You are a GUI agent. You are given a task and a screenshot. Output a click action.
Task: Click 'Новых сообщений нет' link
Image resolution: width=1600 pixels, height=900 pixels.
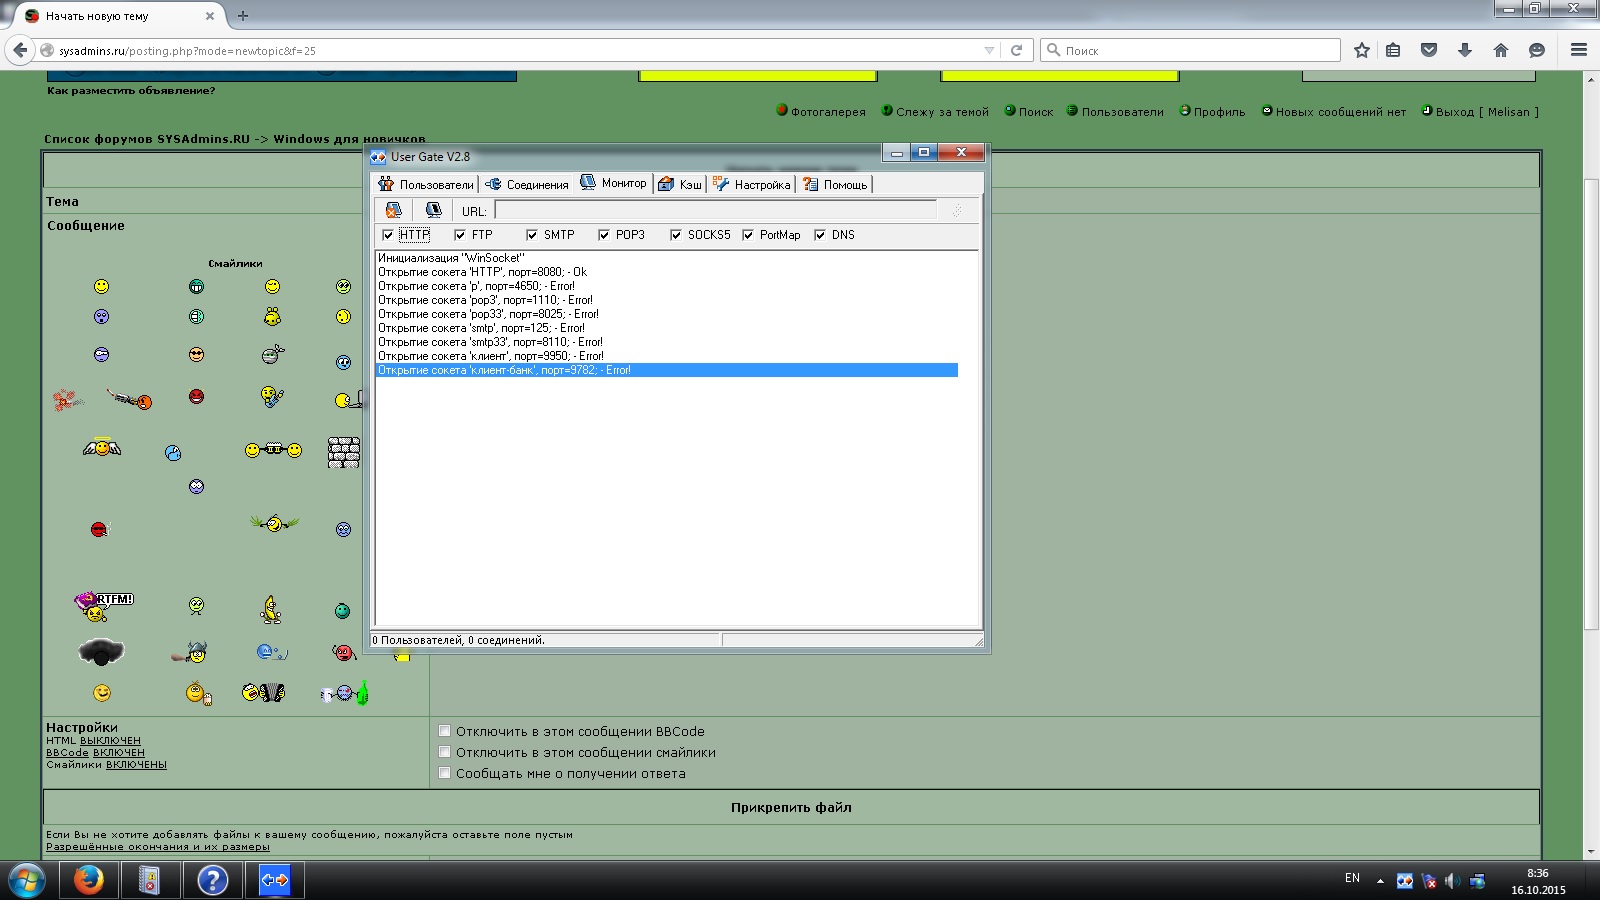tap(1340, 112)
